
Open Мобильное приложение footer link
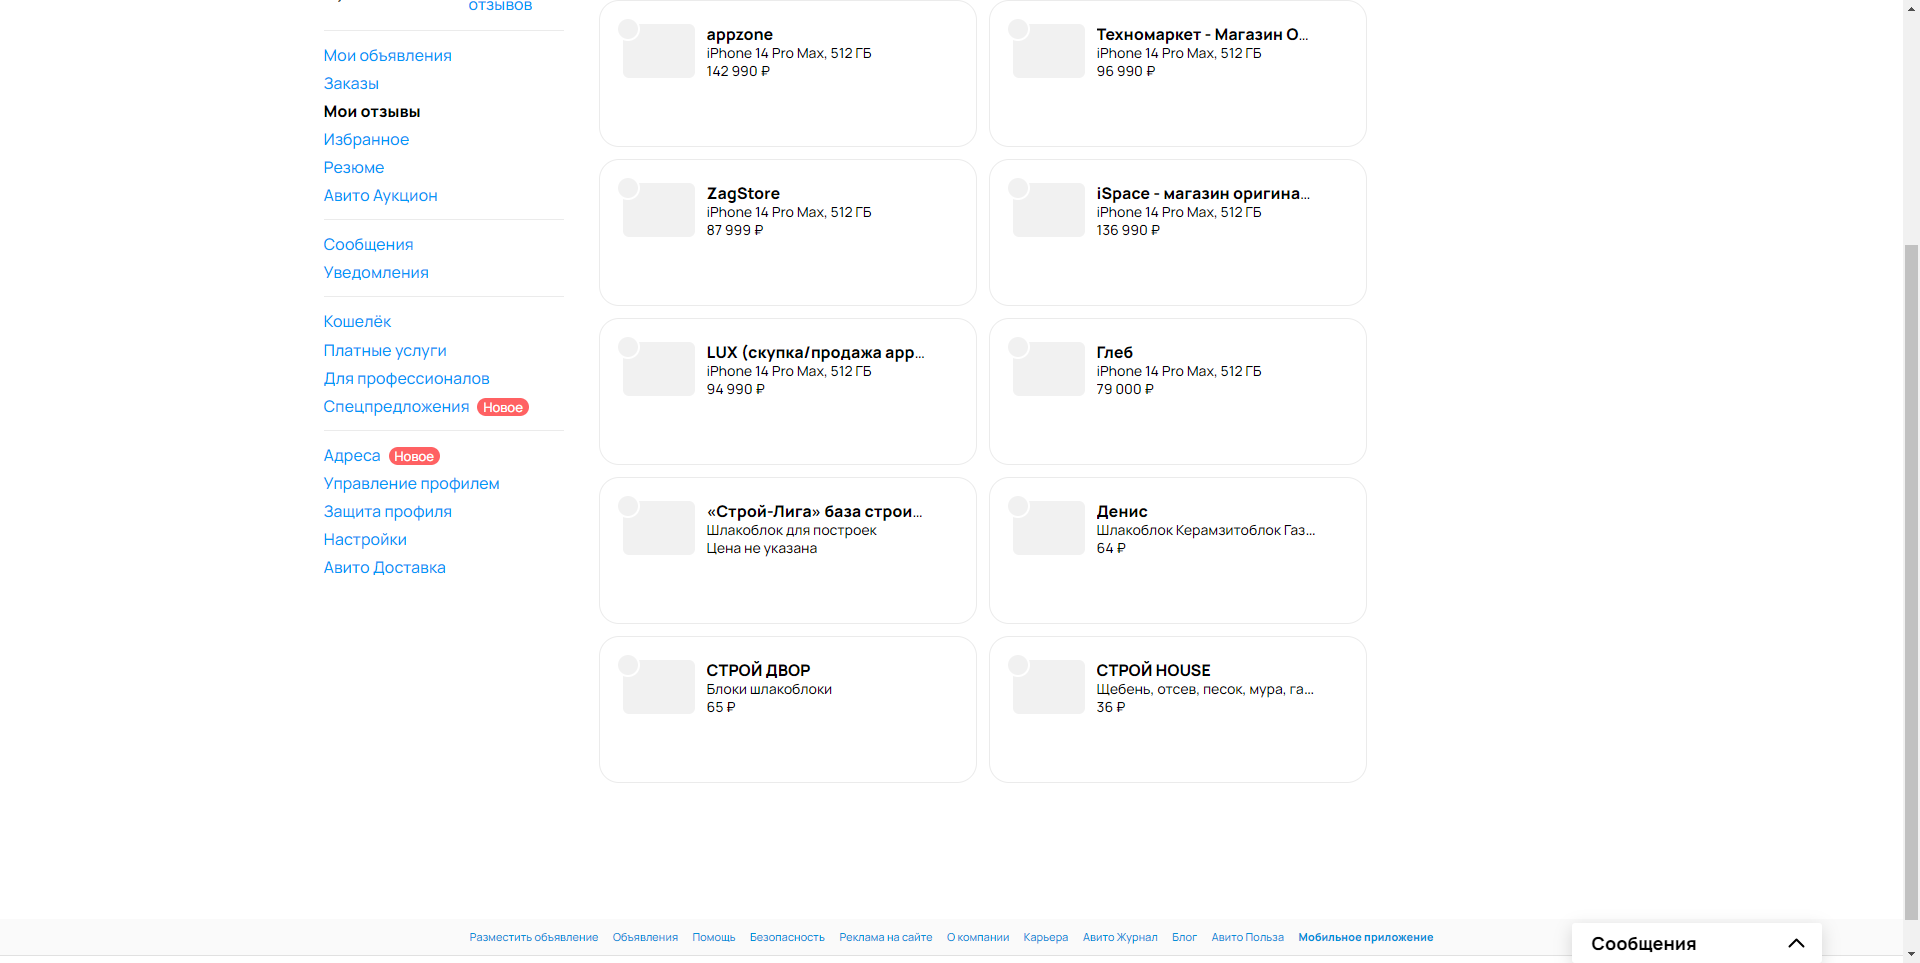[x=1365, y=937]
